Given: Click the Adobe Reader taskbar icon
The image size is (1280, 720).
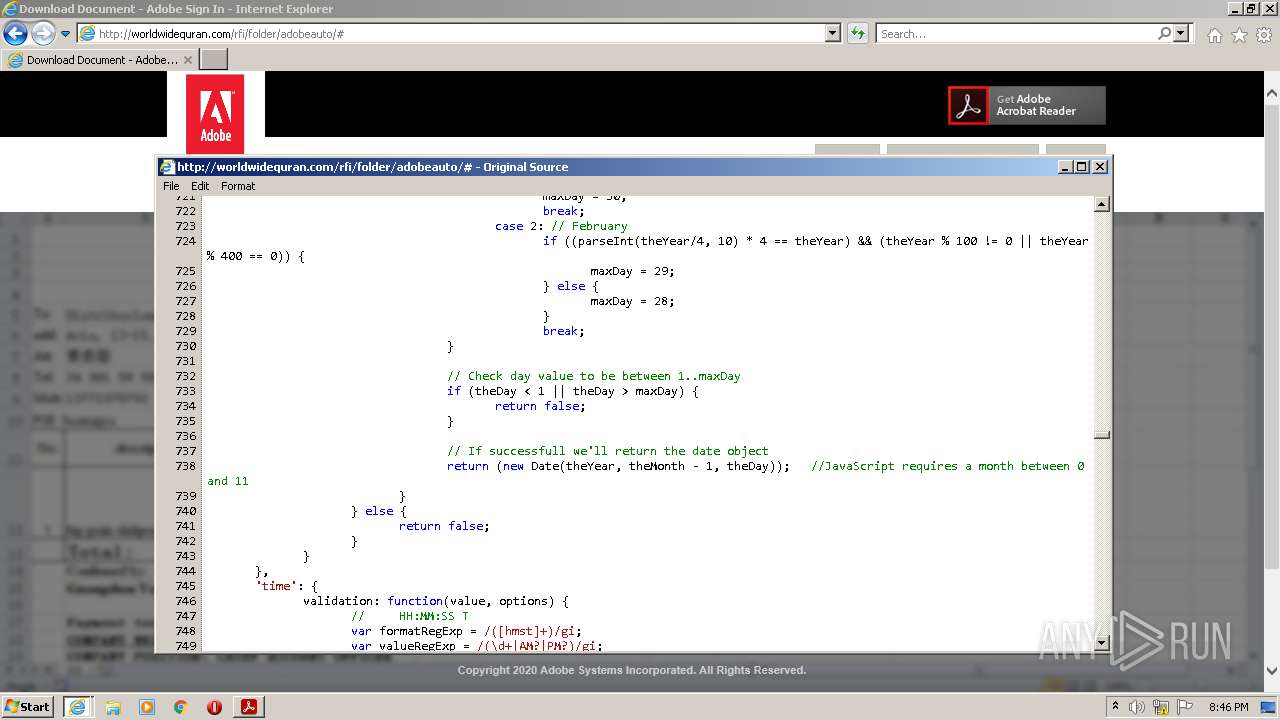Looking at the screenshot, I should point(248,707).
